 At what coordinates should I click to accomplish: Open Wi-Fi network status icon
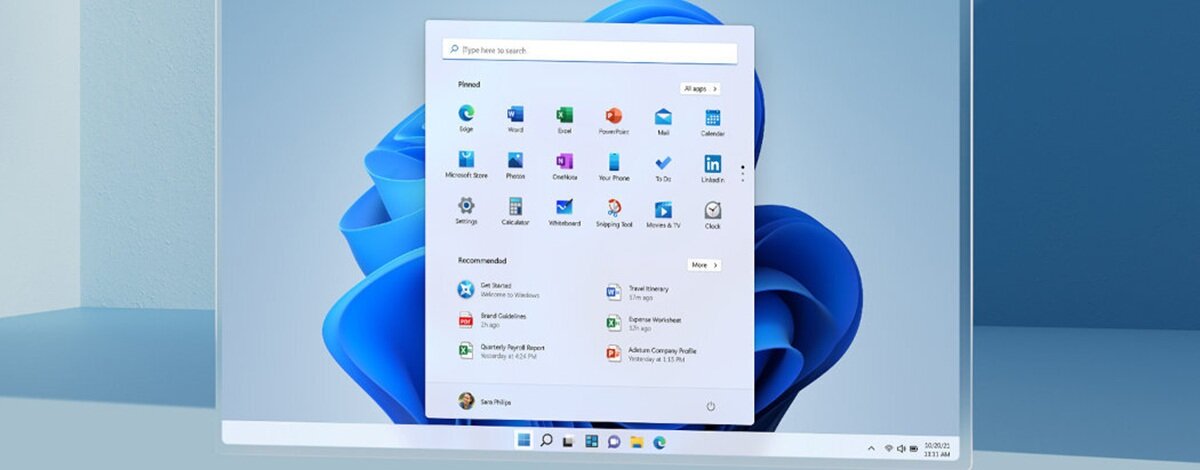point(888,448)
